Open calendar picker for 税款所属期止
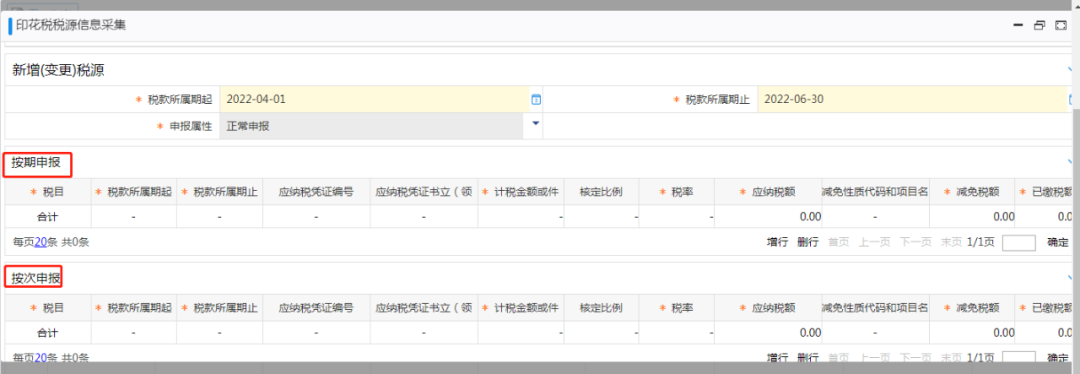Viewport: 1080px width, 374px height. 1072,100
